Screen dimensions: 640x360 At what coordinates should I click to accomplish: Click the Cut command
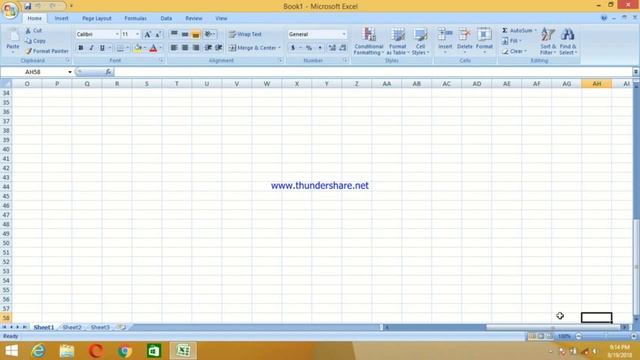point(33,31)
